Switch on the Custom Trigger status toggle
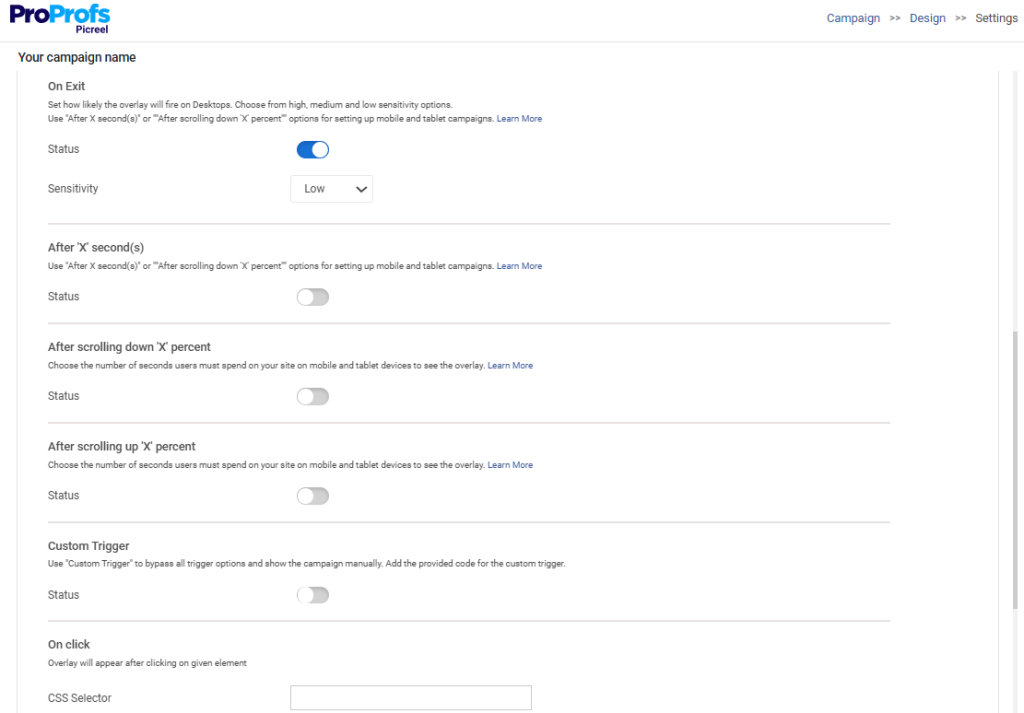The width and height of the screenshot is (1024, 713). click(313, 595)
